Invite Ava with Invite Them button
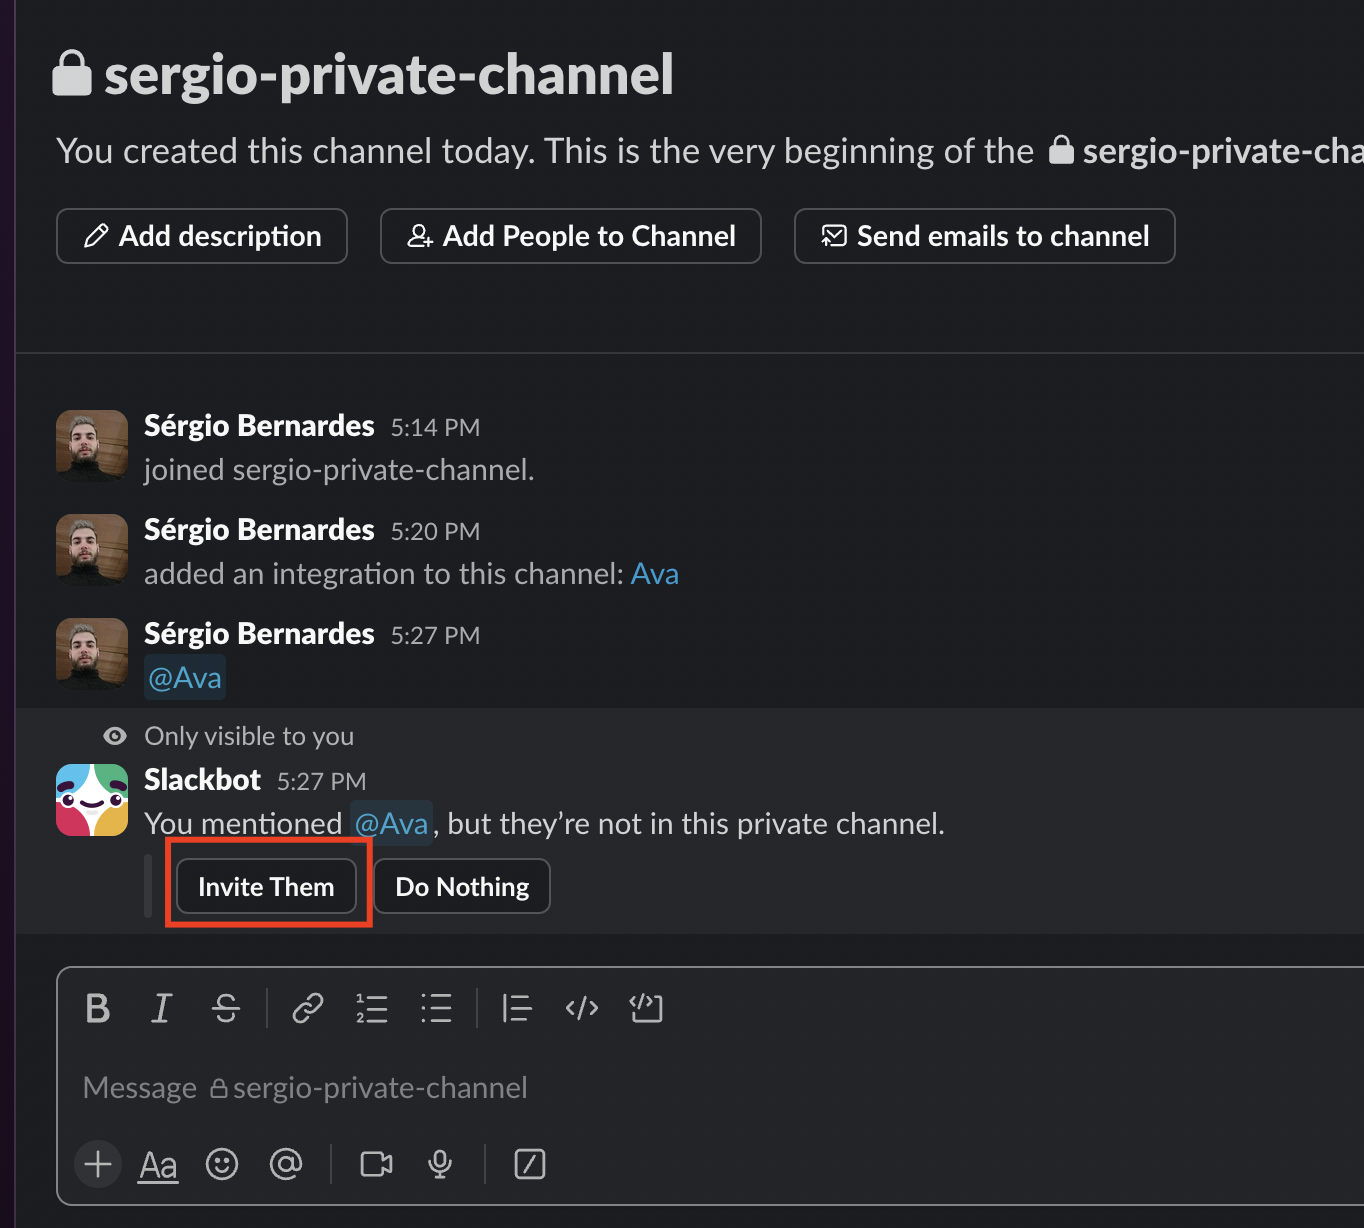This screenshot has height=1228, width=1364. pos(266,886)
